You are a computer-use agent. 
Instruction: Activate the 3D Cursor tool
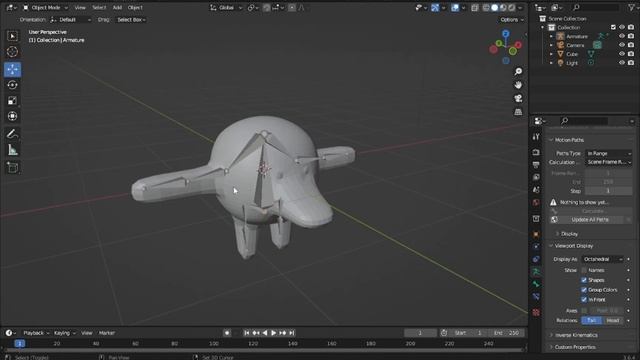tap(12, 51)
